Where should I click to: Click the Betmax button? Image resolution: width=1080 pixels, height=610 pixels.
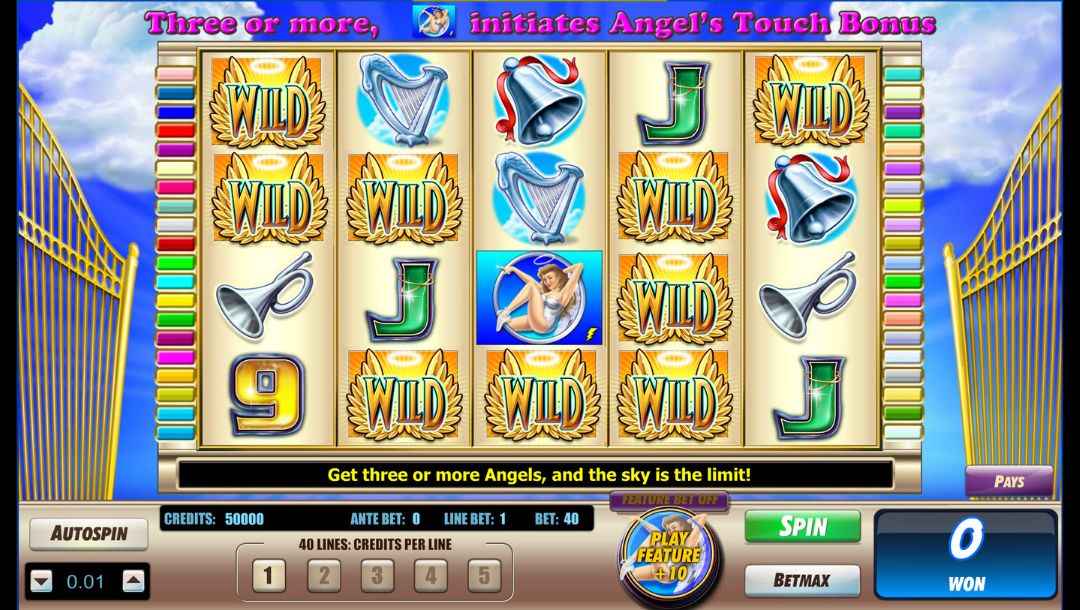802,580
